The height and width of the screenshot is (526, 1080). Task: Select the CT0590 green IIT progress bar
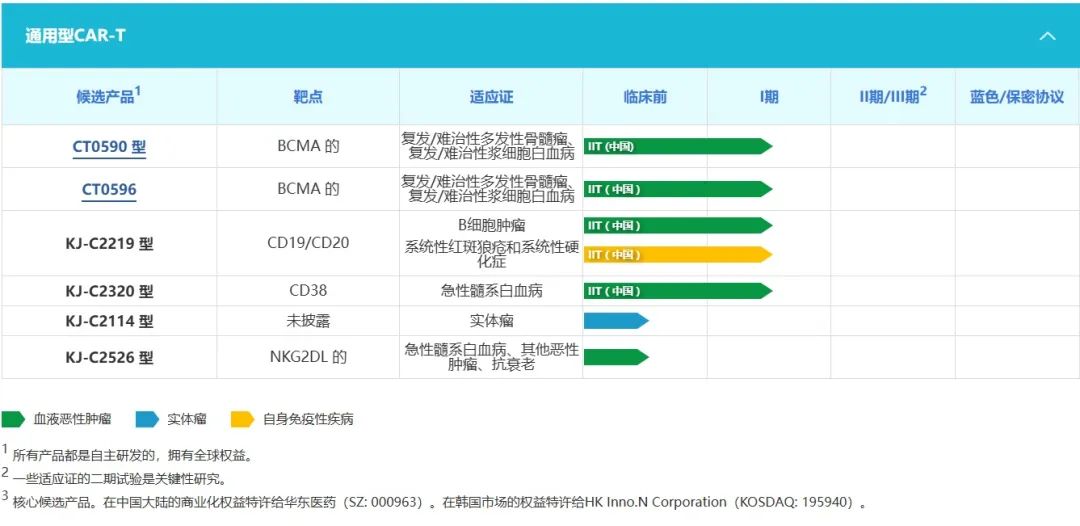[677, 146]
